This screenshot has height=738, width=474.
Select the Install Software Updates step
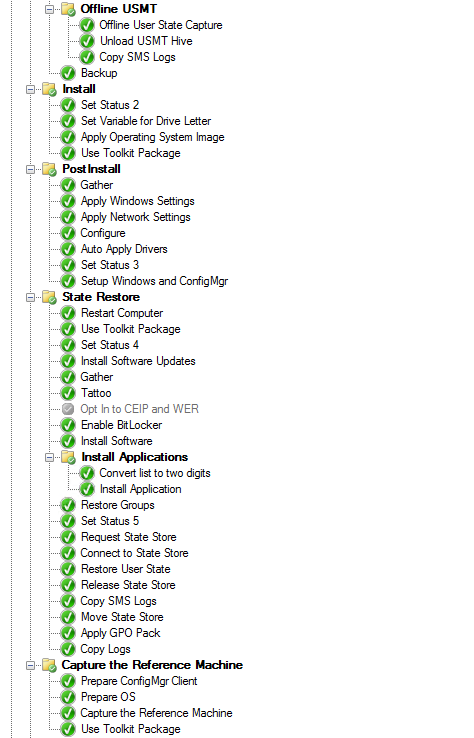(x=138, y=361)
